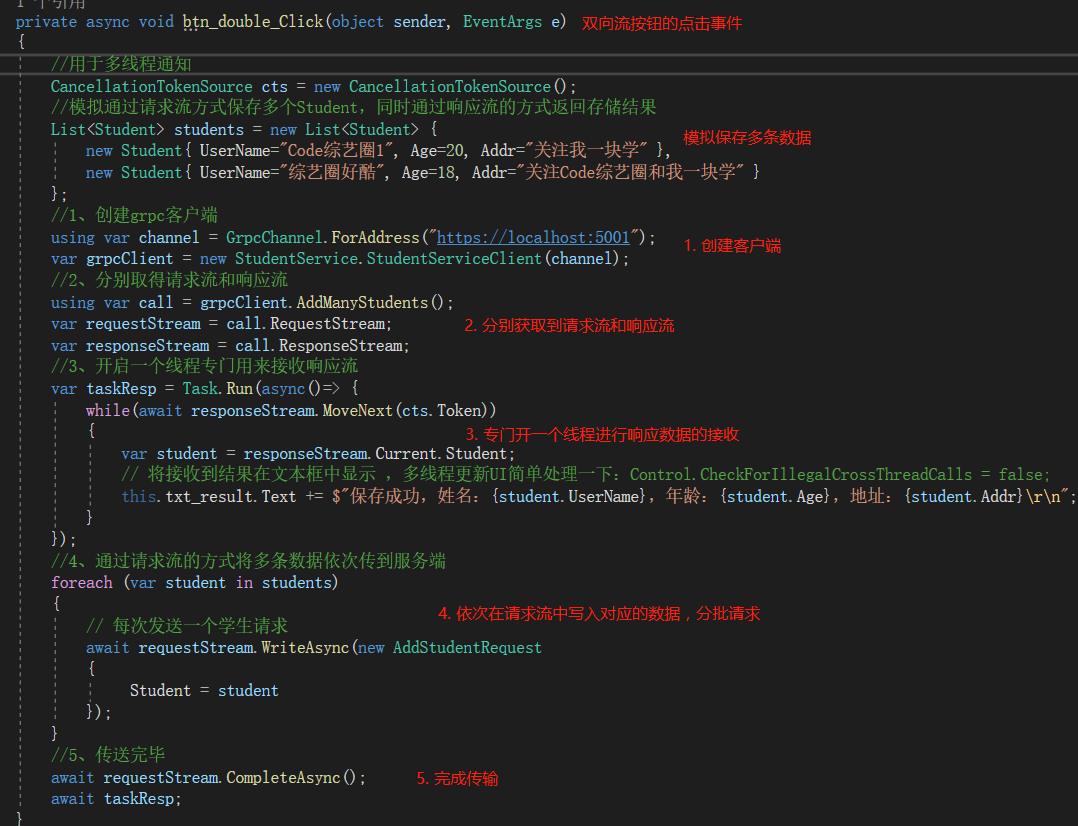
Task: Click the CompleteAsync method call
Action: point(283,777)
